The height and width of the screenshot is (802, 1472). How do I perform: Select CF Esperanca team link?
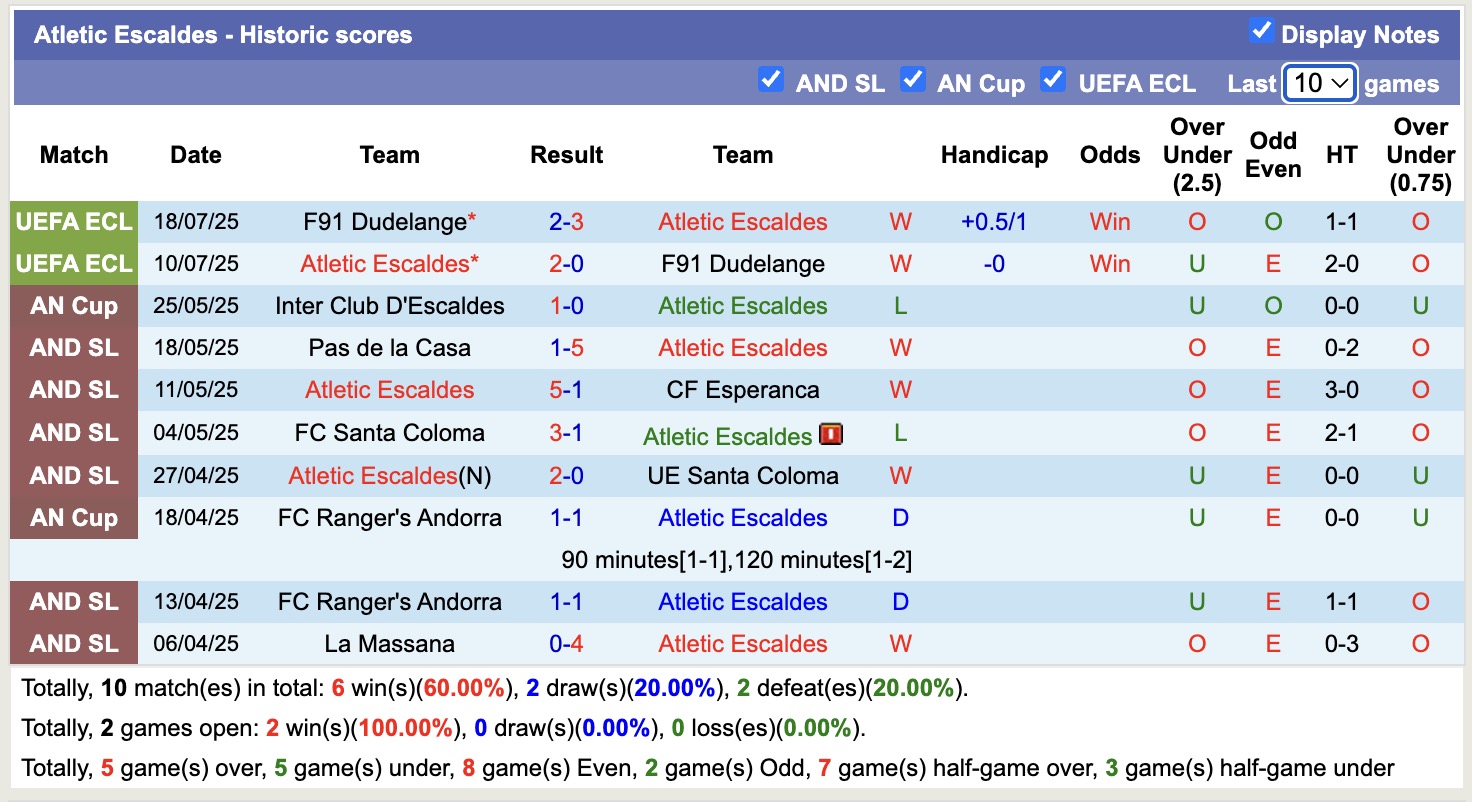pos(742,390)
